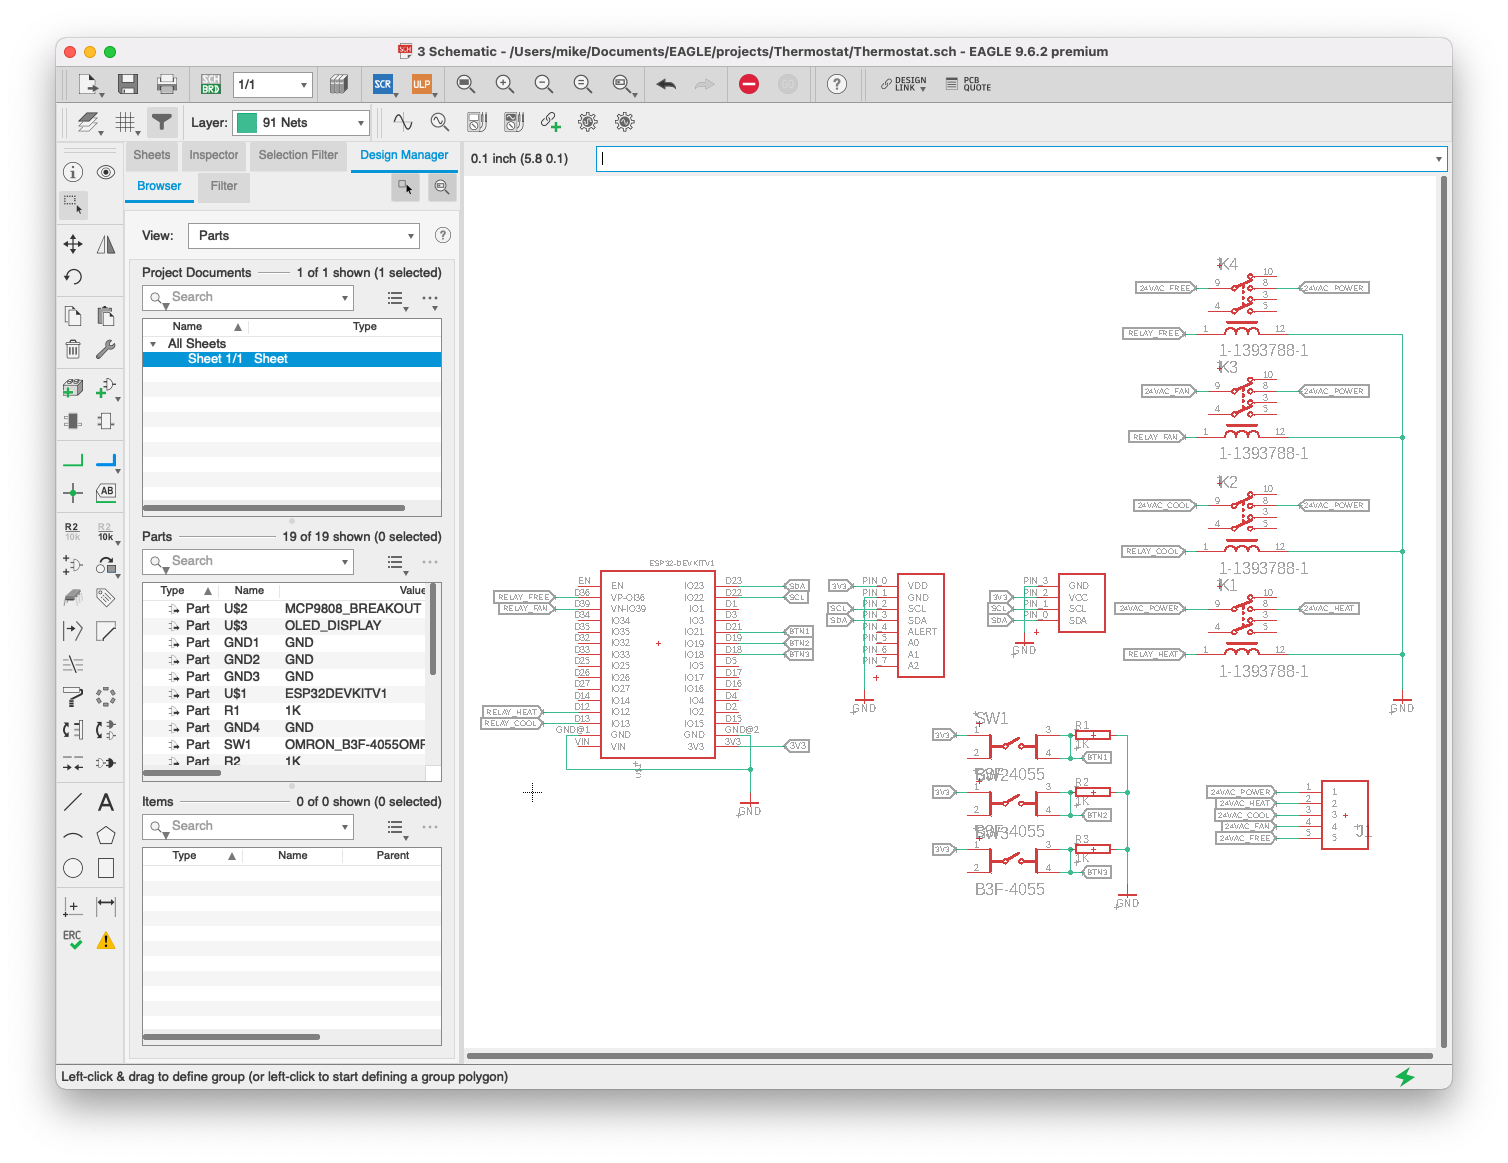
Task: Zoom out of the schematic
Action: [x=544, y=84]
